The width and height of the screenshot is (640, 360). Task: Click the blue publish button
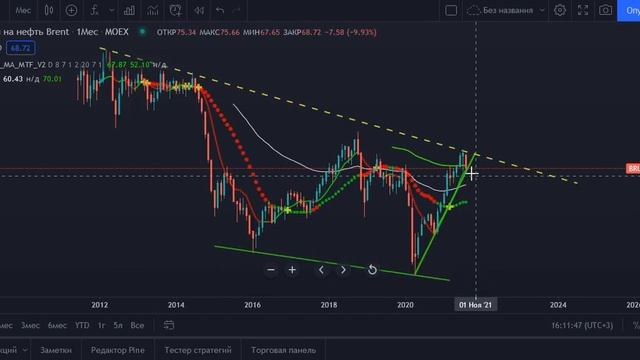click(629, 10)
